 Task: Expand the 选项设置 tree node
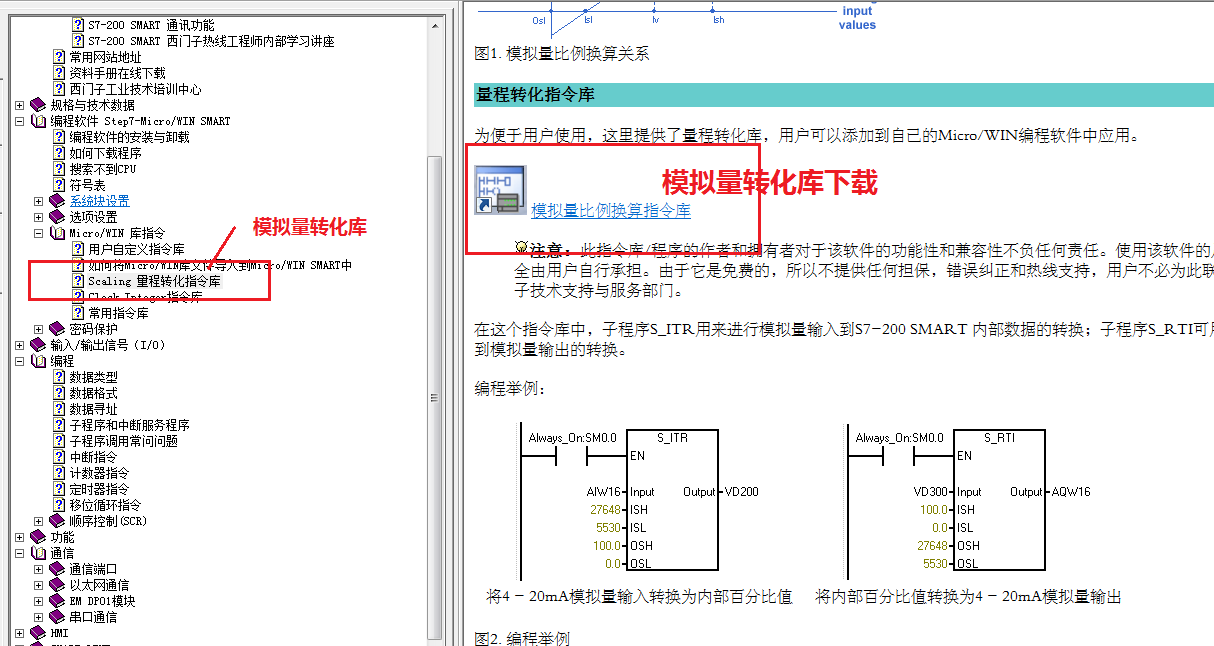tap(38, 217)
